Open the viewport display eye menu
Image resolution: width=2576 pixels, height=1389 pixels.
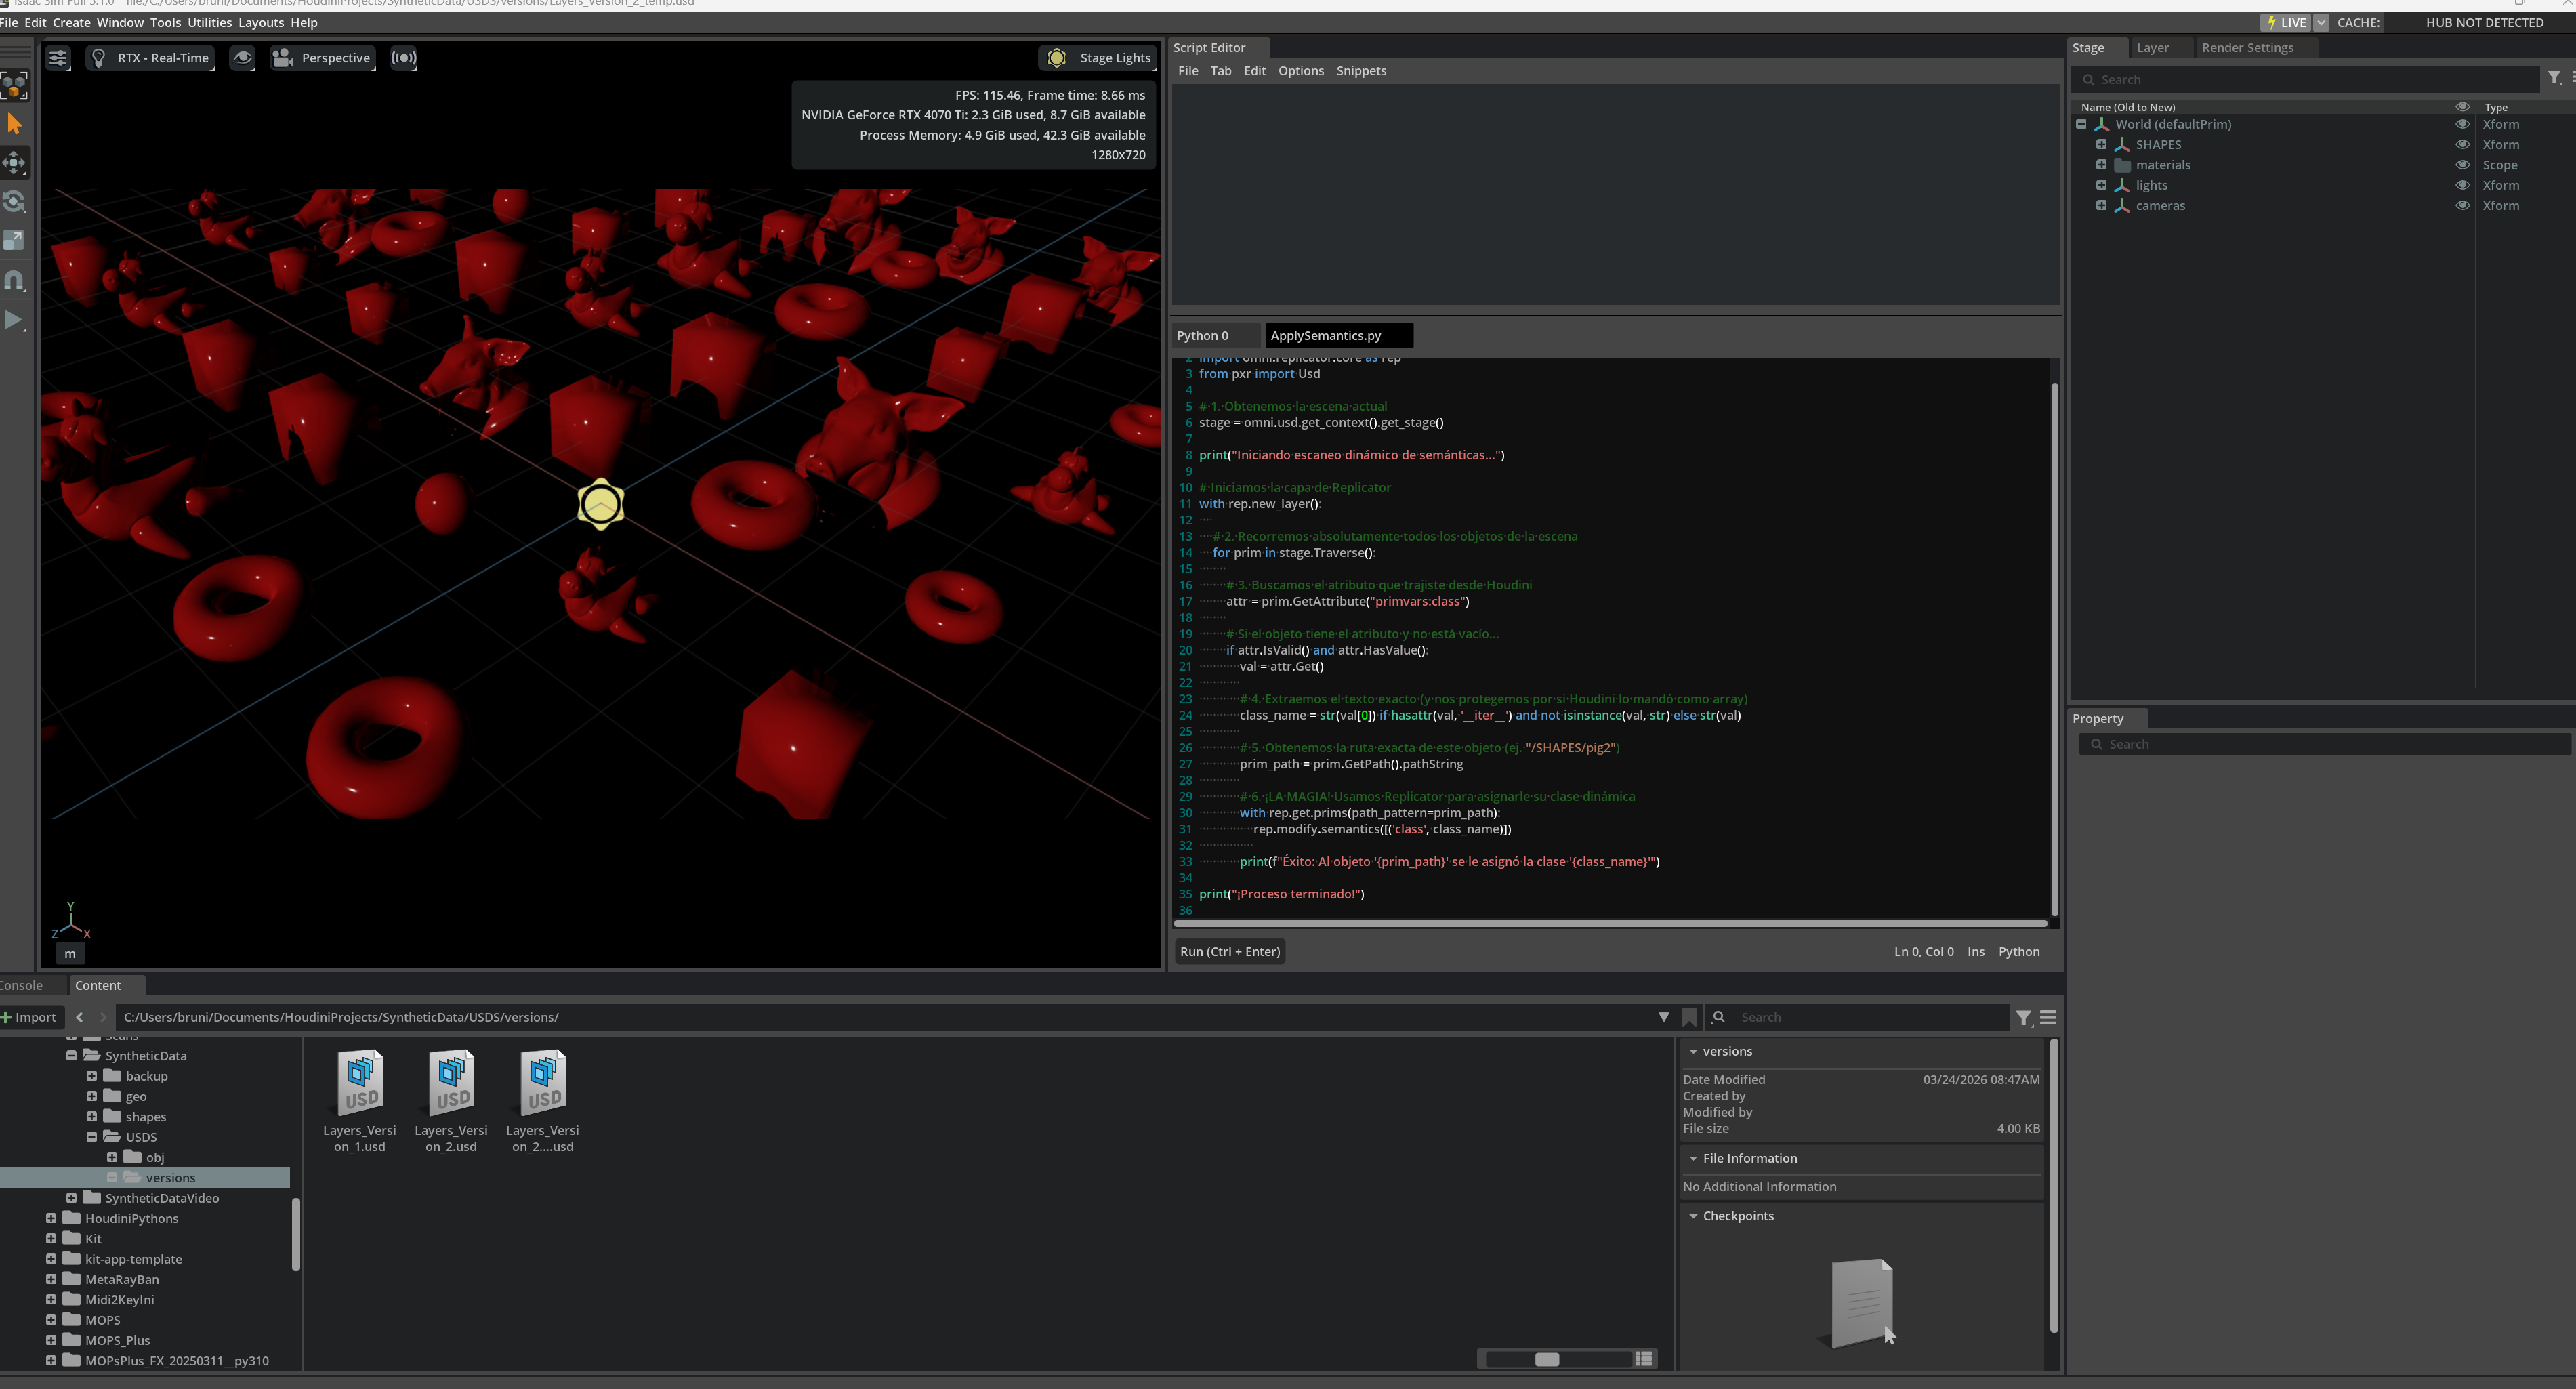(242, 58)
